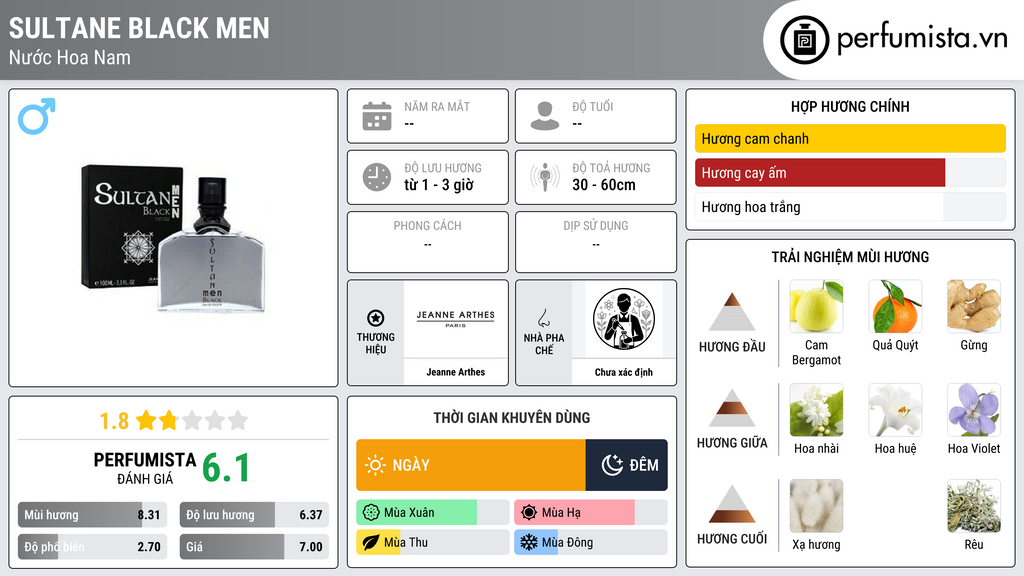Click the Mùa Xuân green season bar
Viewport: 1024px width, 576px height.
433,513
